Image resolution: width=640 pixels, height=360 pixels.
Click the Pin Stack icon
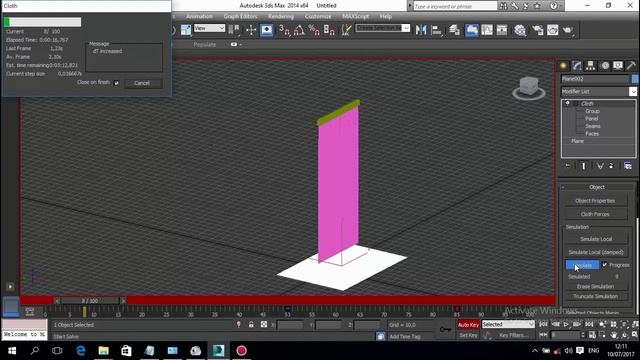coord(568,166)
